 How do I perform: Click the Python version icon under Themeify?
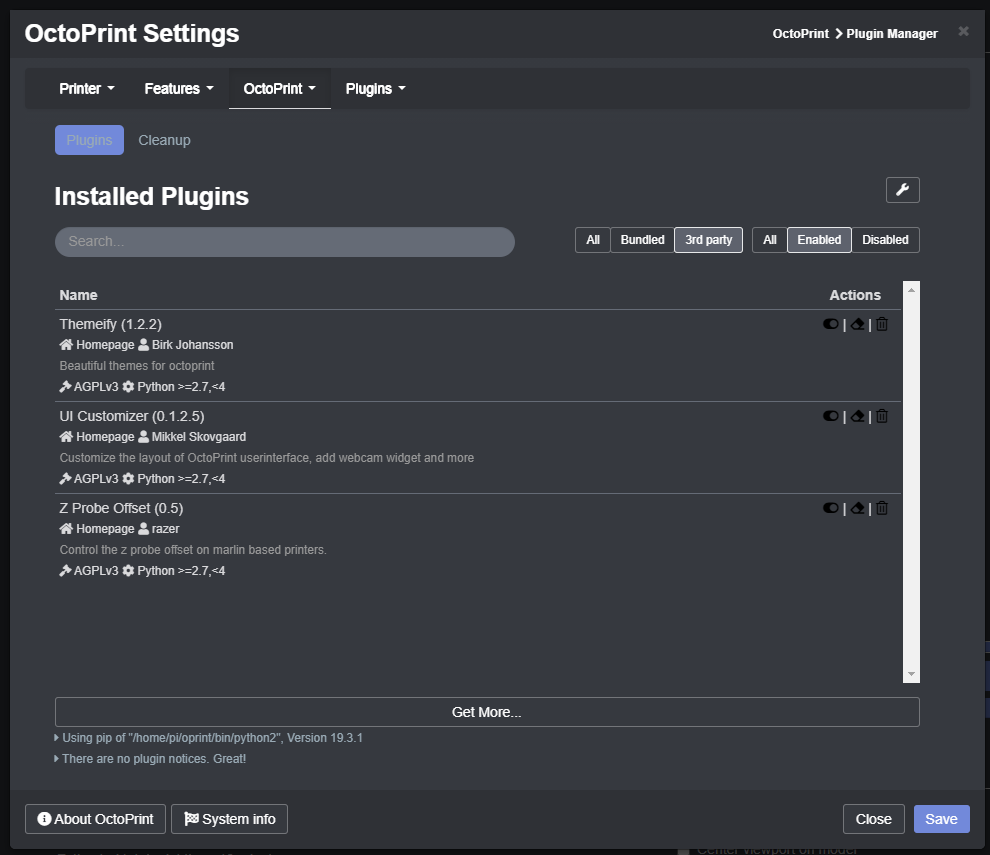(128, 386)
